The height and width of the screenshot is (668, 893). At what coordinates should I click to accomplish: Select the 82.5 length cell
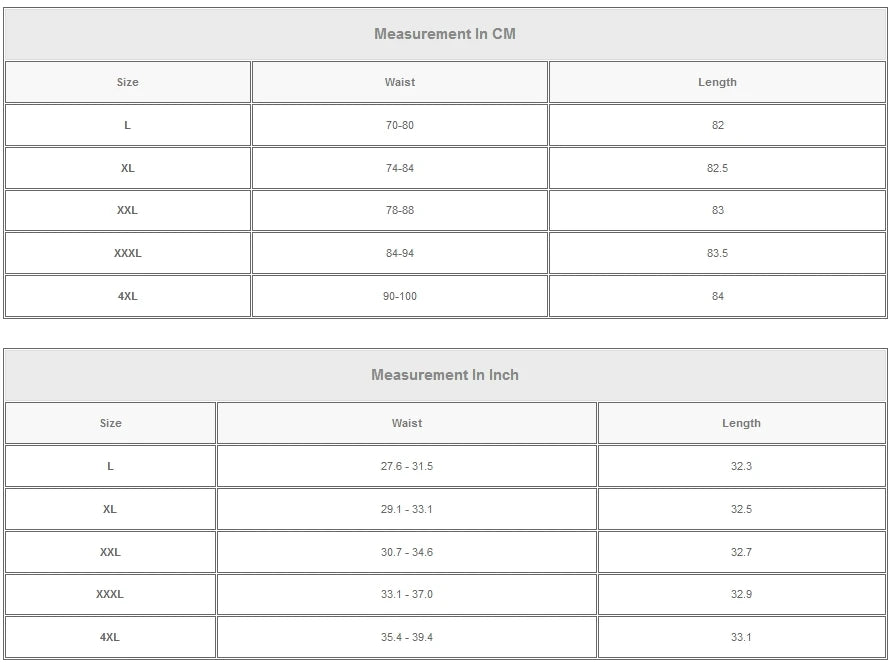pos(717,168)
